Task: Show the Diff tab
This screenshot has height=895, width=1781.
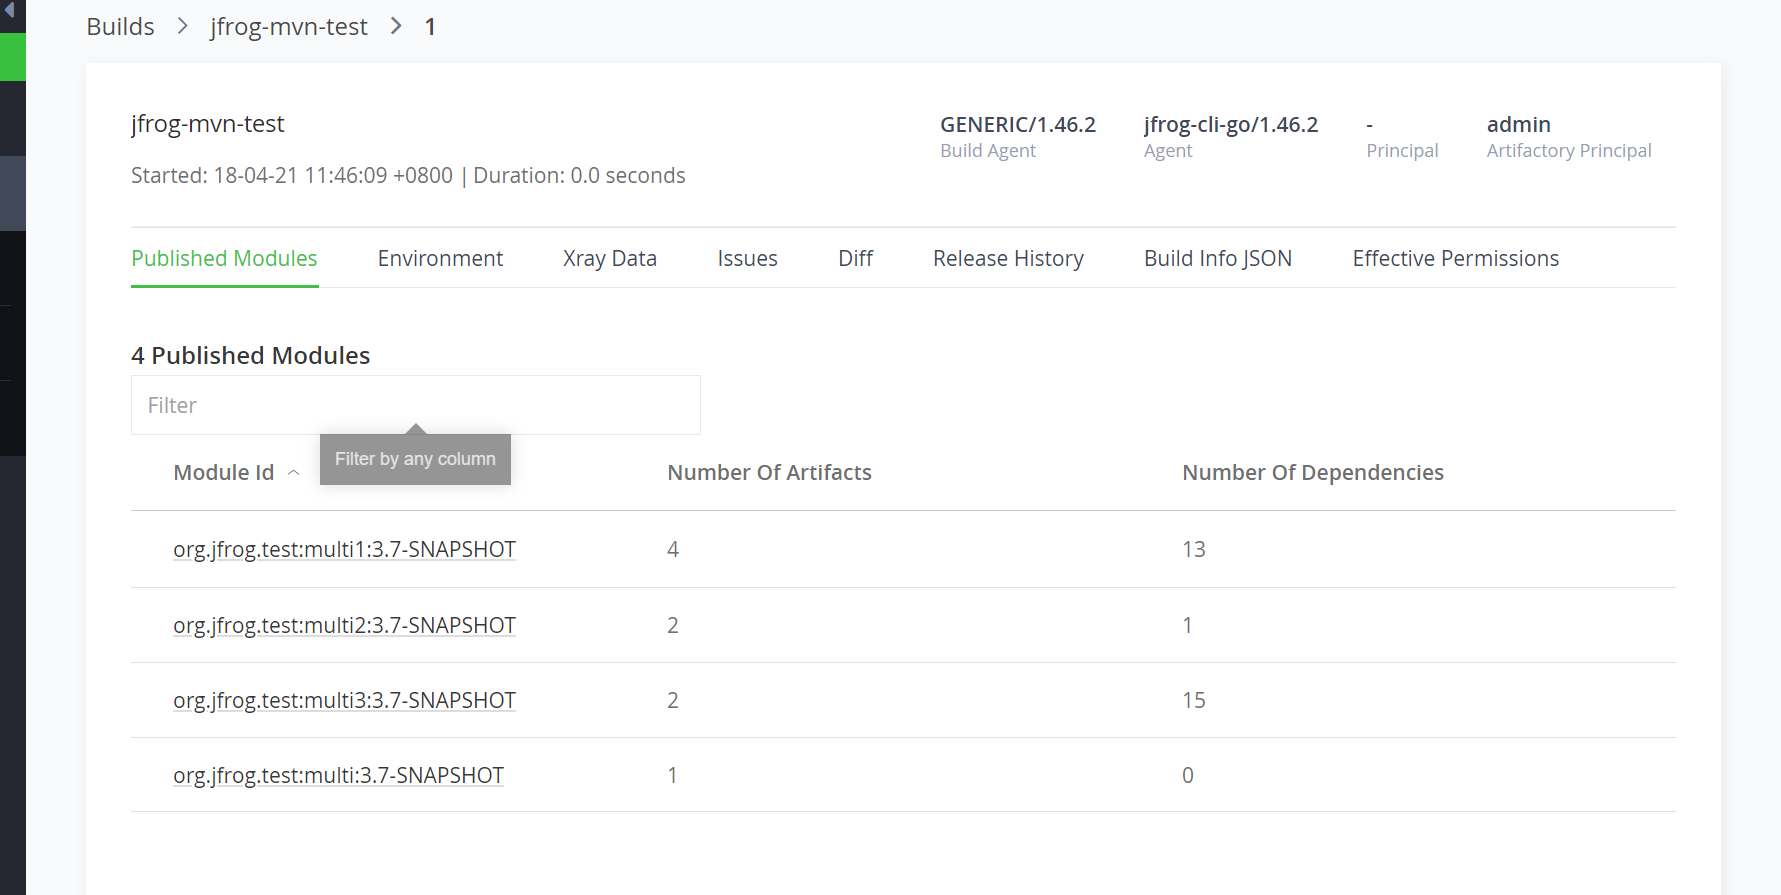Action: pos(856,258)
